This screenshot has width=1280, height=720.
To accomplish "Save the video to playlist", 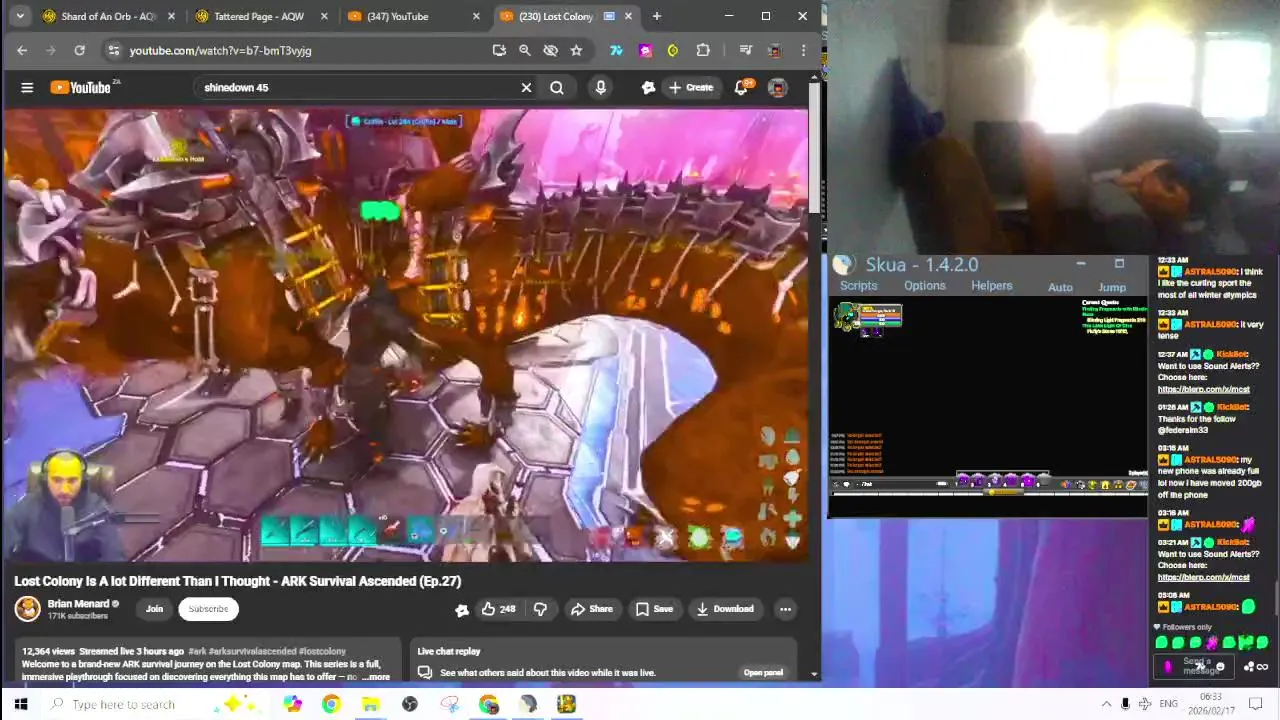I will 654,609.
